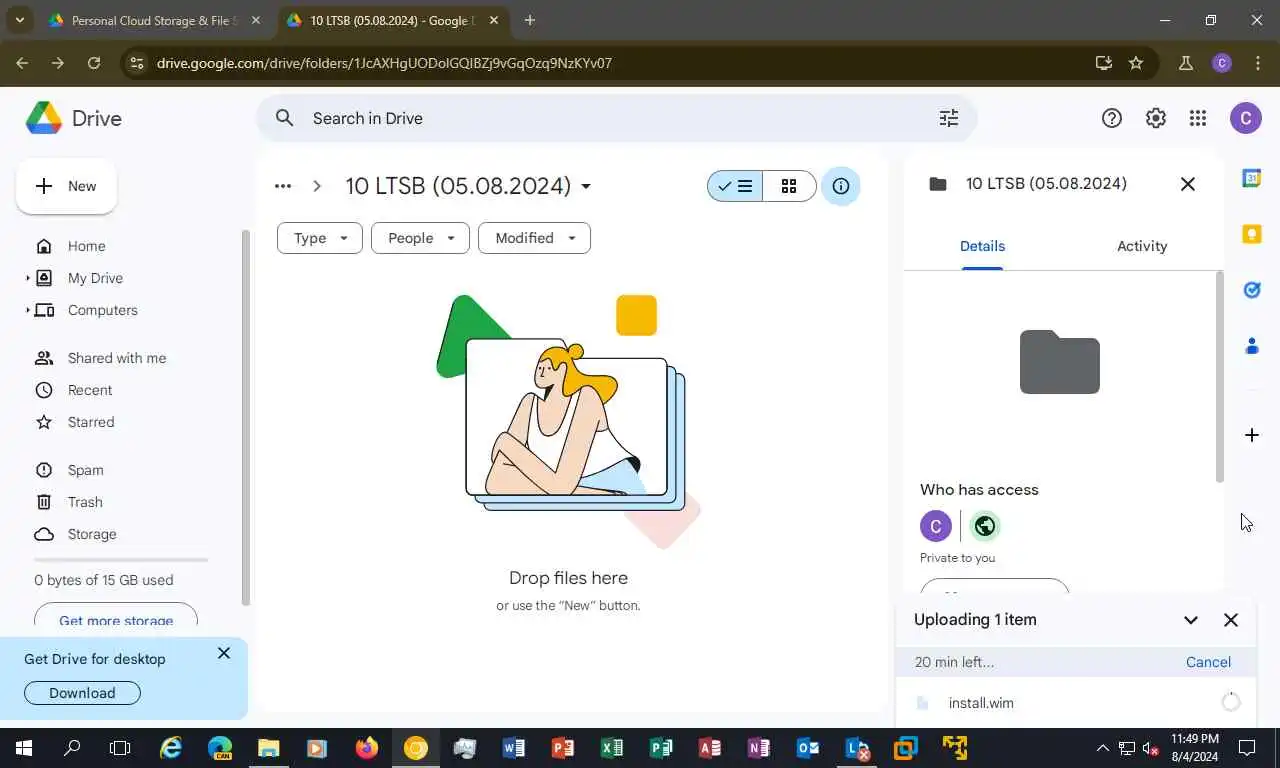This screenshot has width=1280, height=768.
Task: Toggle the view details info button
Action: (x=841, y=186)
